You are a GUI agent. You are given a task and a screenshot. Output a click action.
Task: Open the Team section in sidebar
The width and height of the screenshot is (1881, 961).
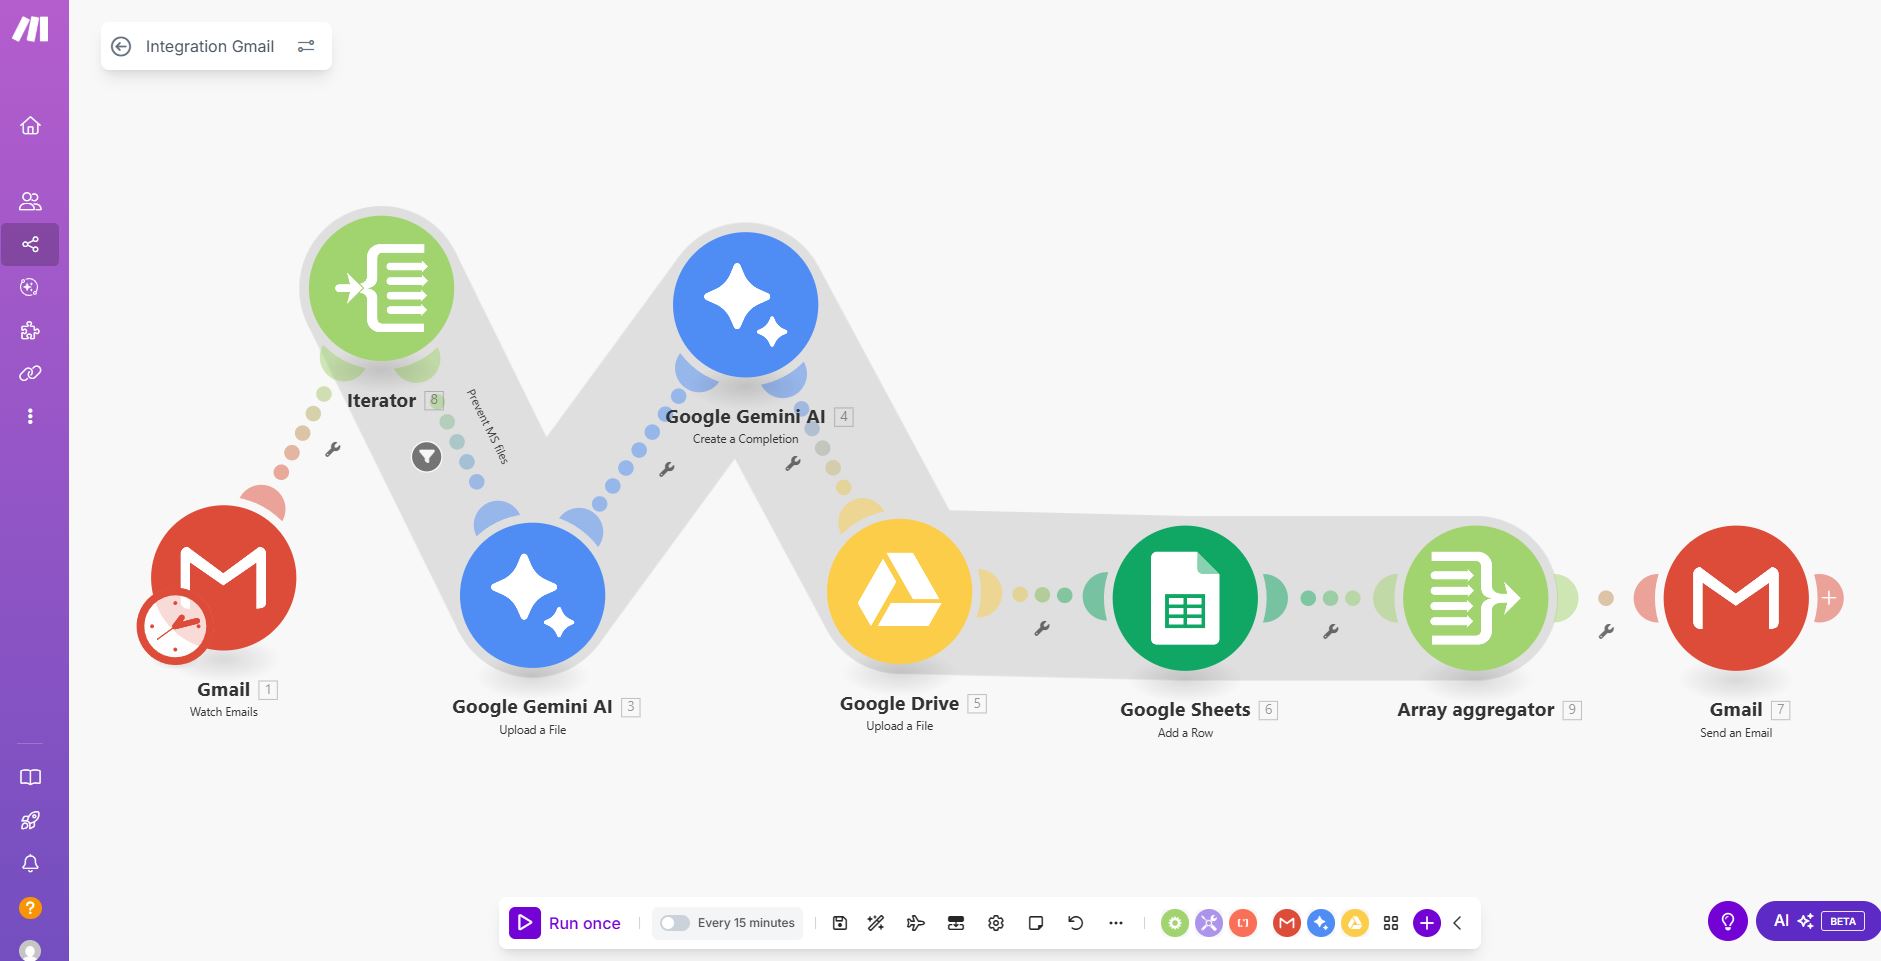click(30, 201)
